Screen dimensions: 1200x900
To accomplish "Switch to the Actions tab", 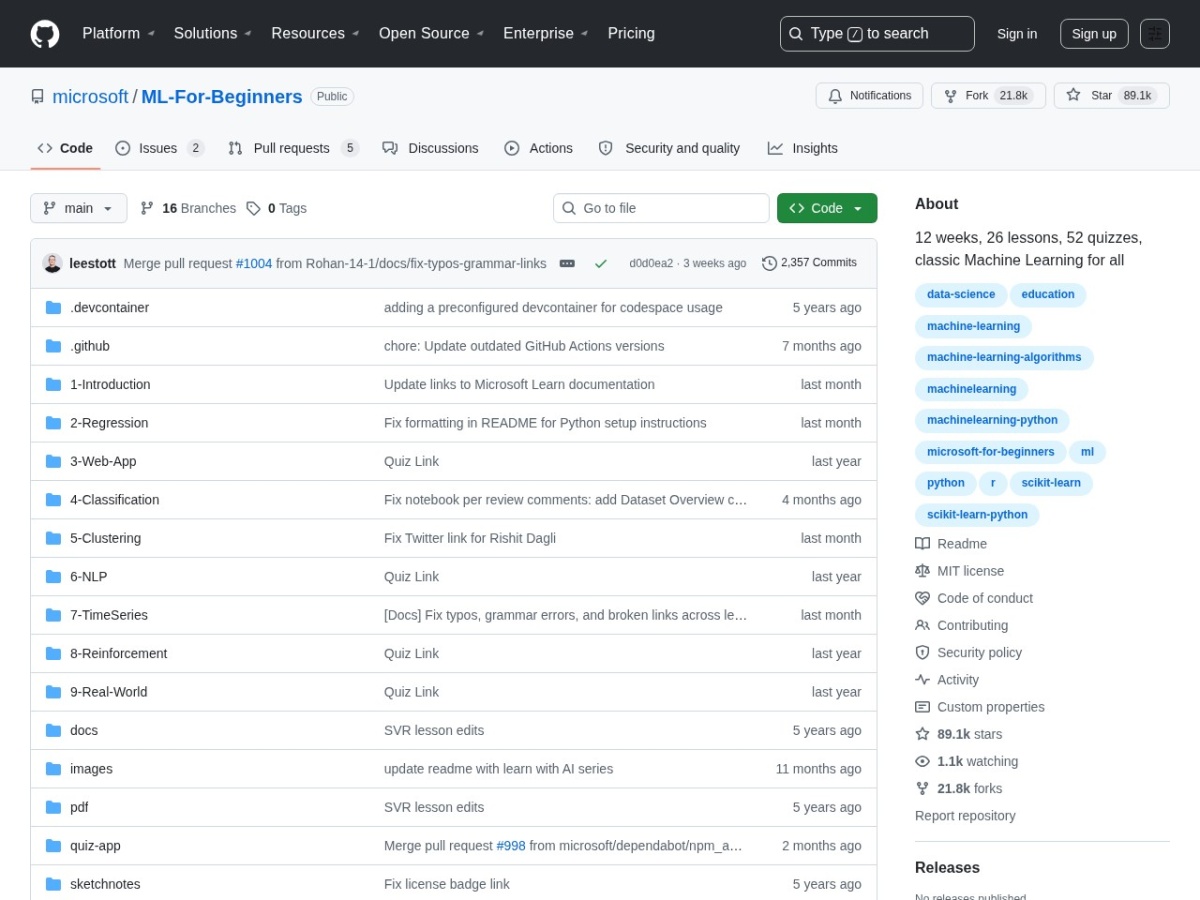I will [x=538, y=148].
